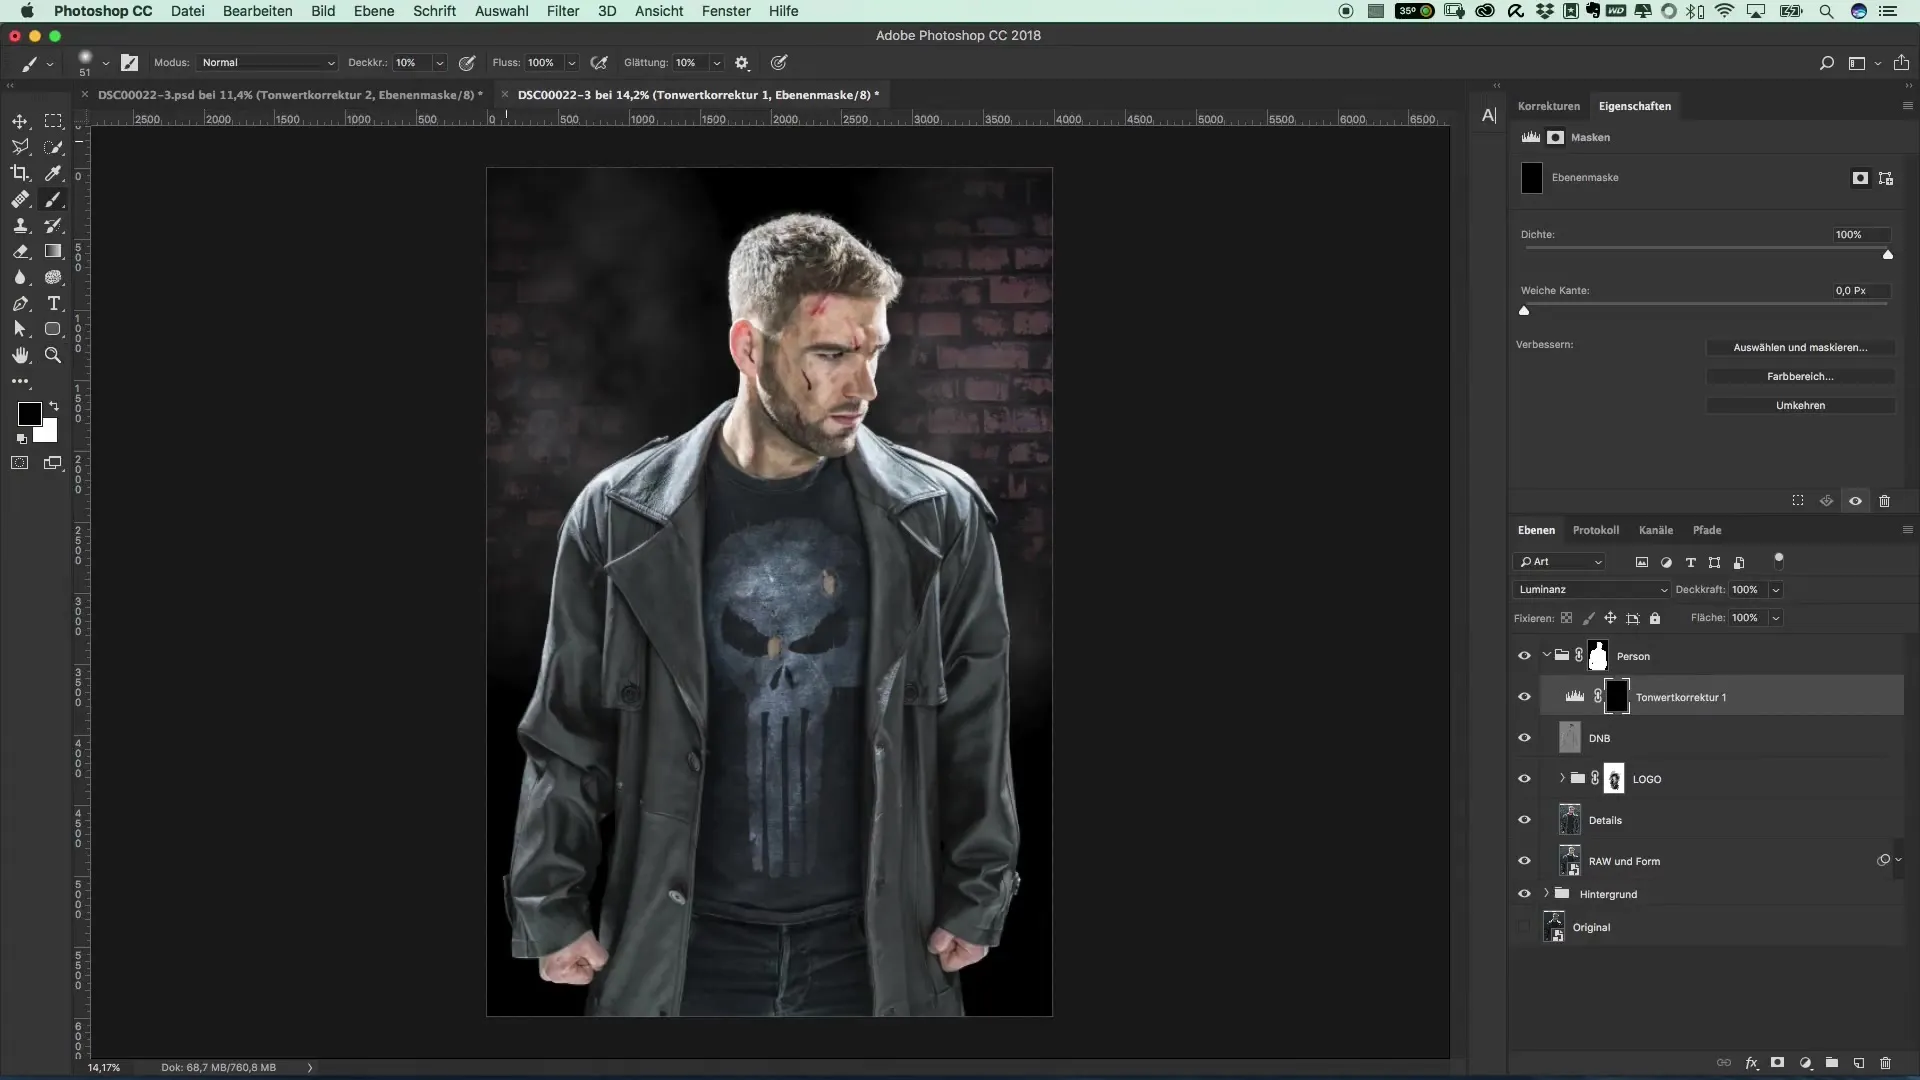The width and height of the screenshot is (1920, 1080).
Task: Switch to the Protokoll tab
Action: click(1595, 530)
